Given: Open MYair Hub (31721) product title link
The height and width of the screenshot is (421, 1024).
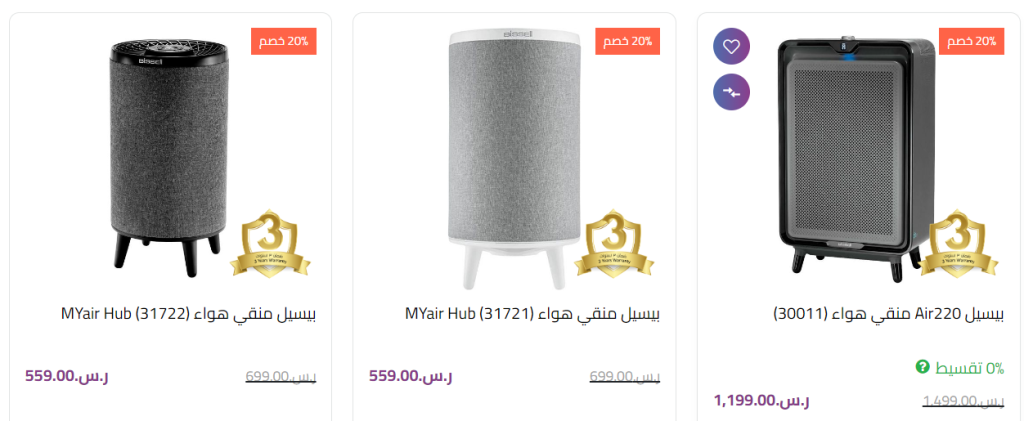Looking at the screenshot, I should coord(532,313).
